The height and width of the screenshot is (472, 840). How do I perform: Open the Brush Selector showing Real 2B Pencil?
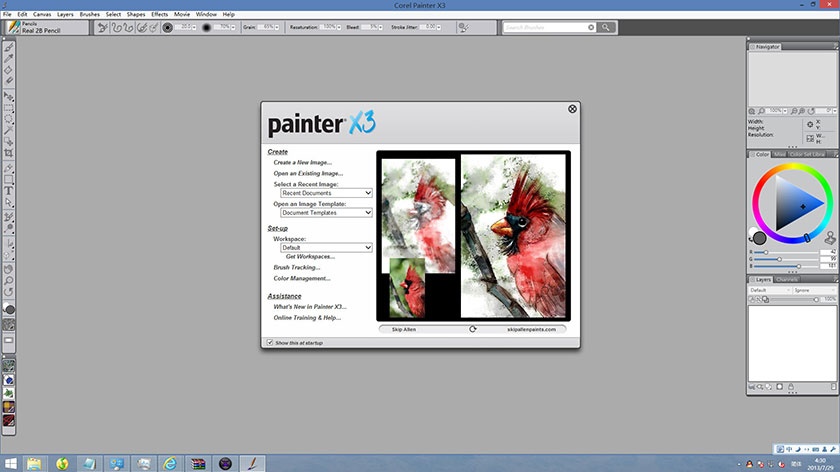pyautogui.click(x=46, y=27)
